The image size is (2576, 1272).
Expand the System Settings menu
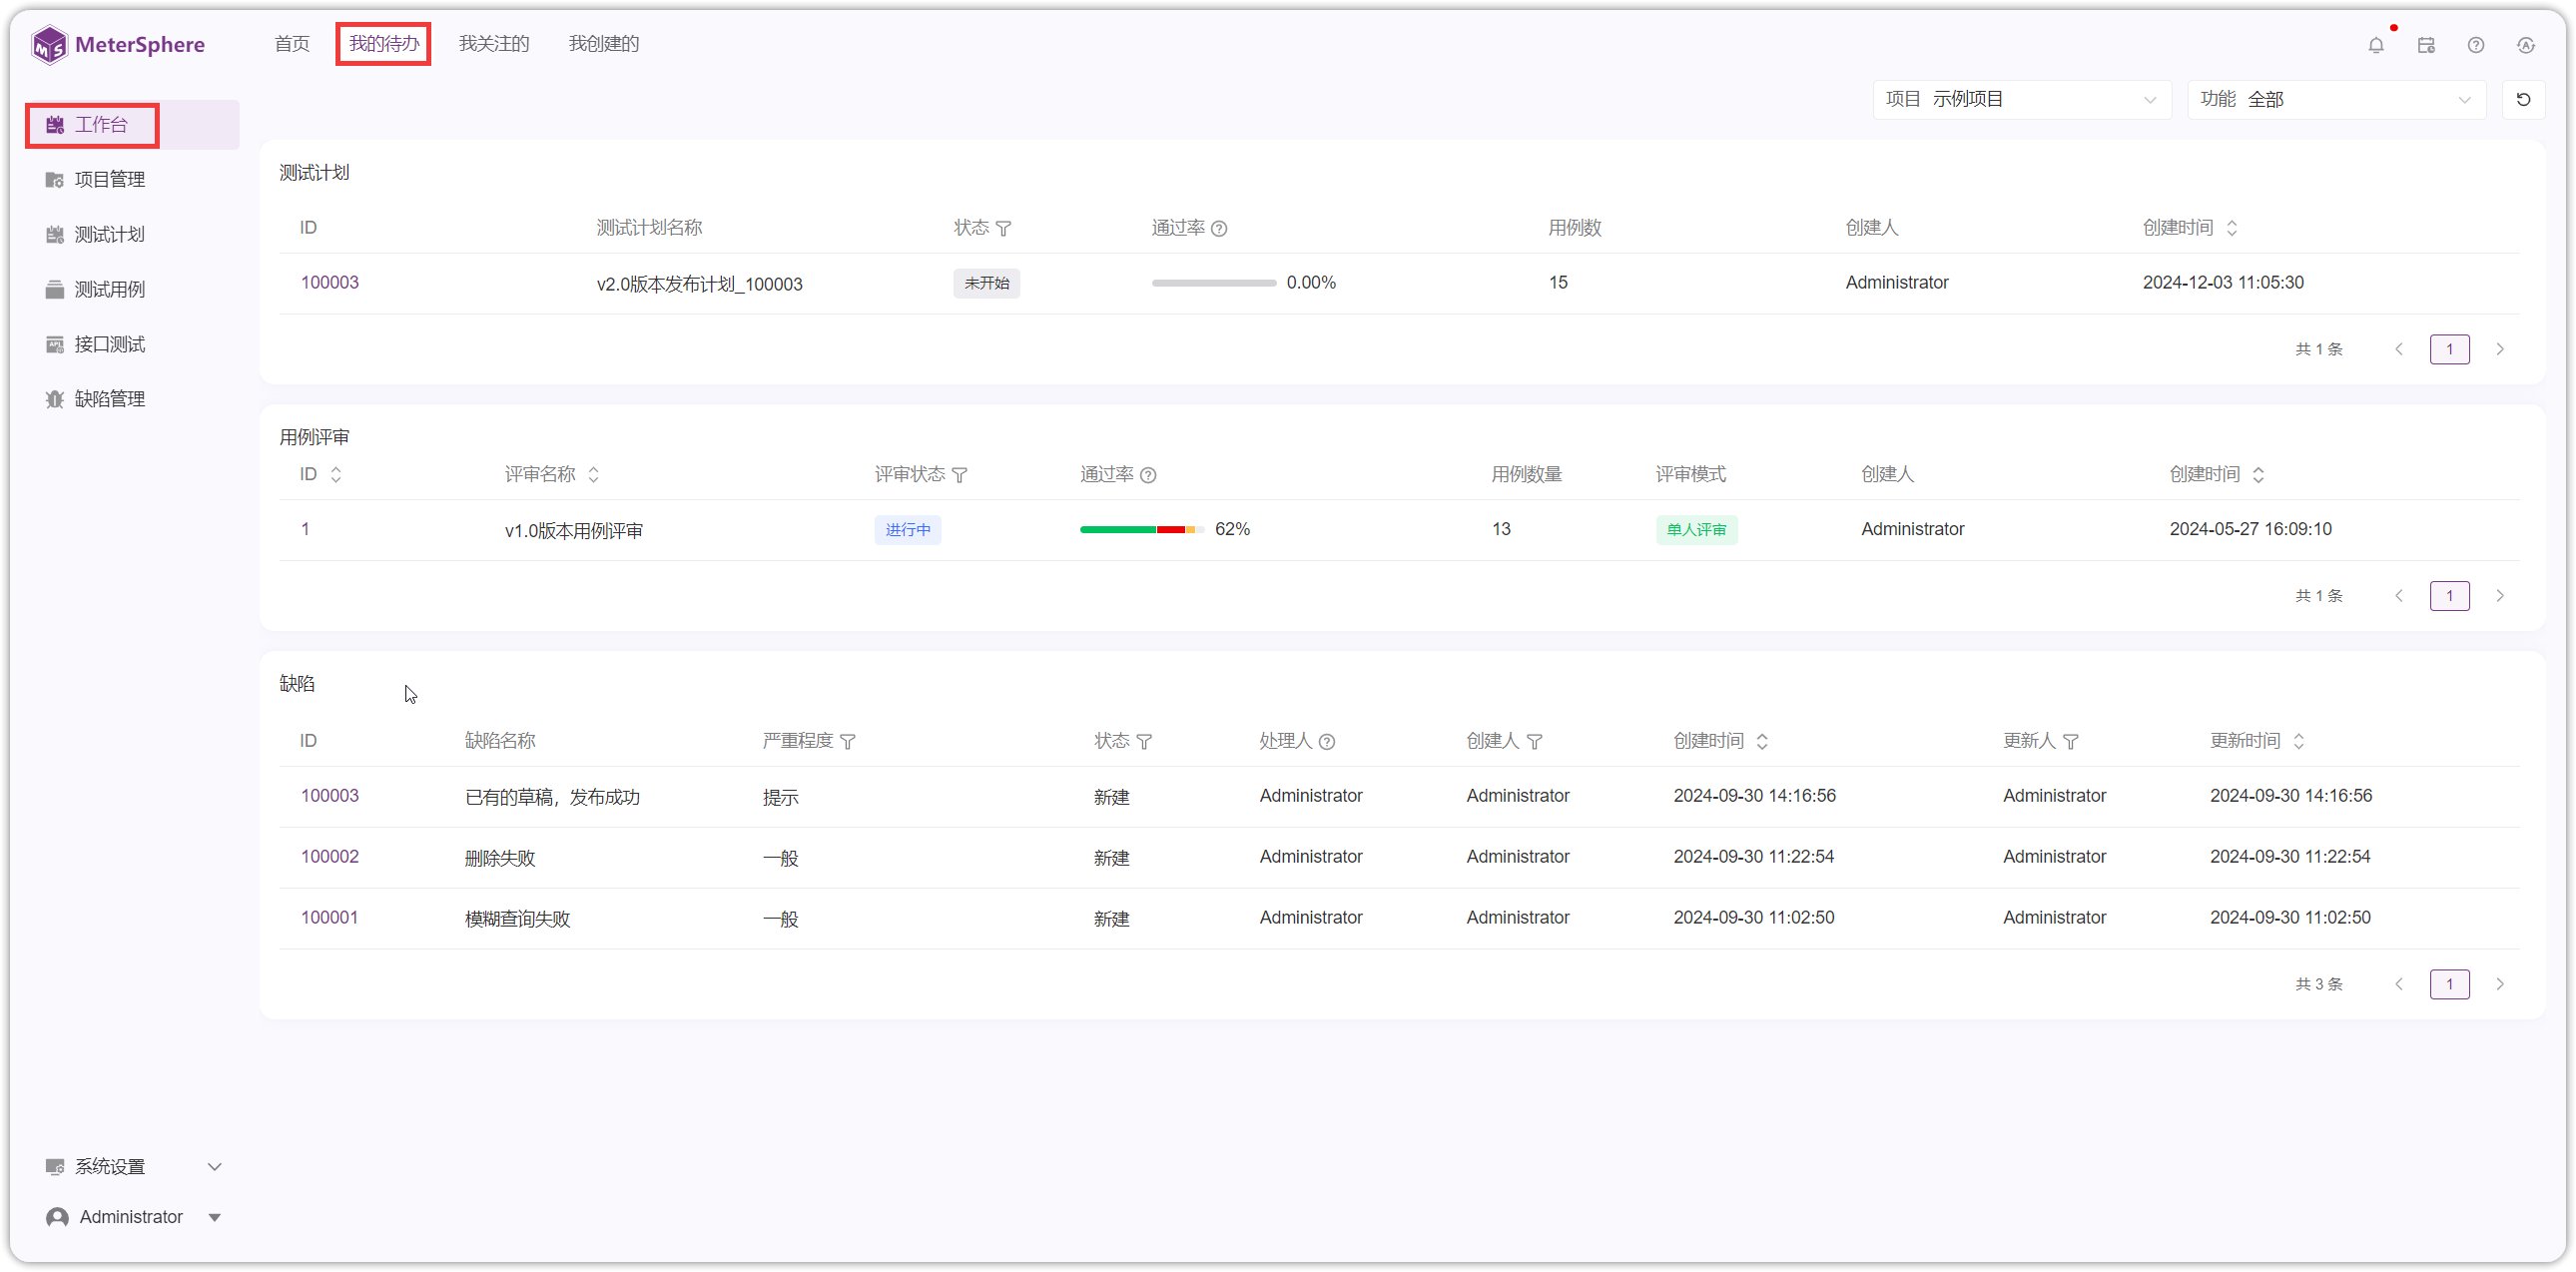click(134, 1167)
